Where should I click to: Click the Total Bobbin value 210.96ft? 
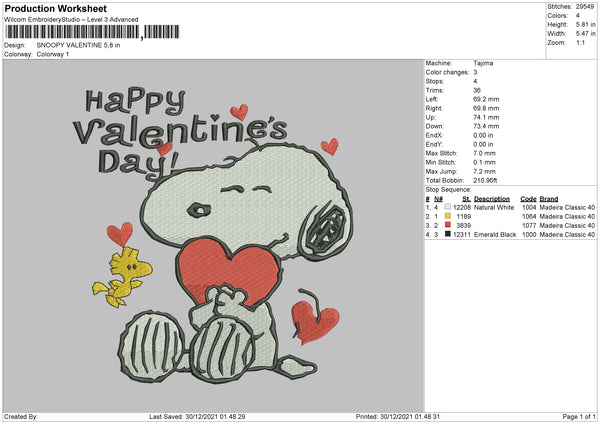coord(485,180)
